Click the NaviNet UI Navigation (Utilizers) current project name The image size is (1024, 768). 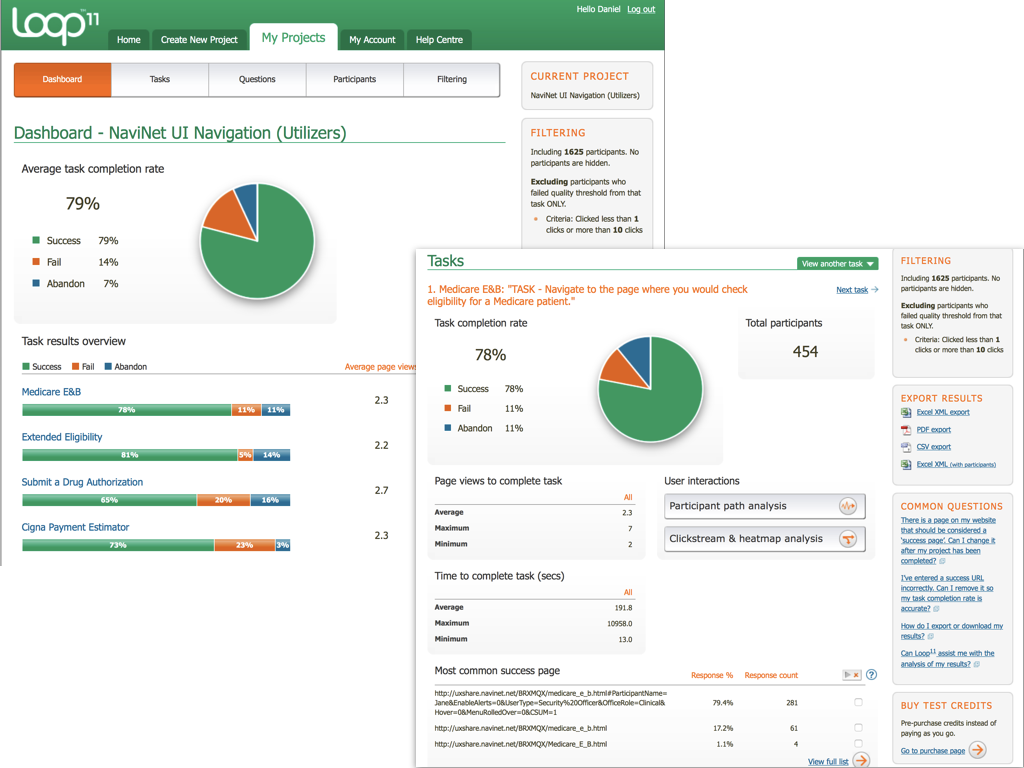pyautogui.click(x=584, y=95)
